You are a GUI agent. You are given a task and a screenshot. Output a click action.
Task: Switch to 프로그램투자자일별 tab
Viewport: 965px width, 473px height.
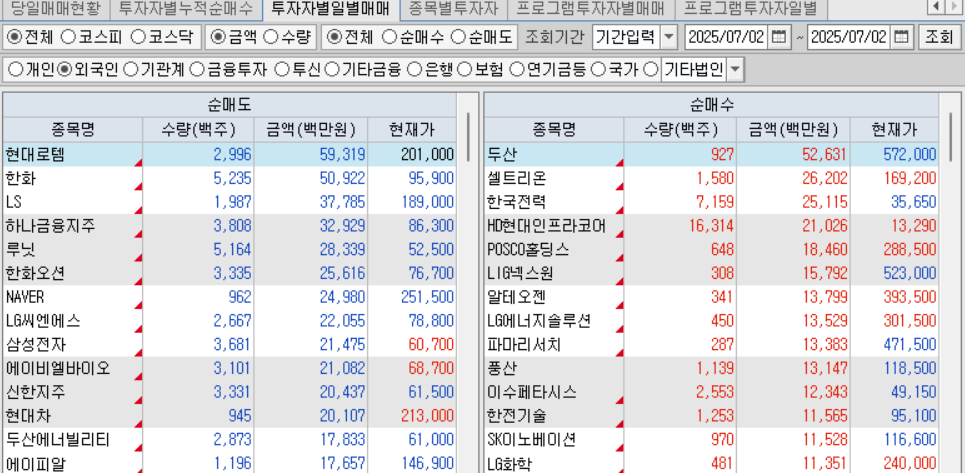(750, 8)
